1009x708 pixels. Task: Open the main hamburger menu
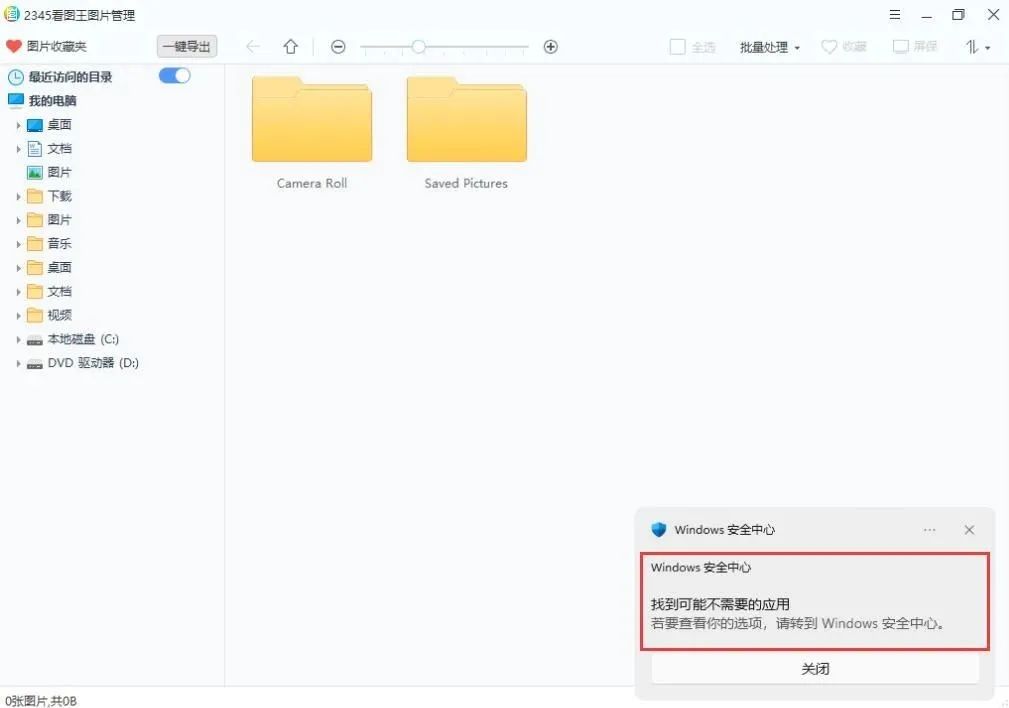[894, 15]
